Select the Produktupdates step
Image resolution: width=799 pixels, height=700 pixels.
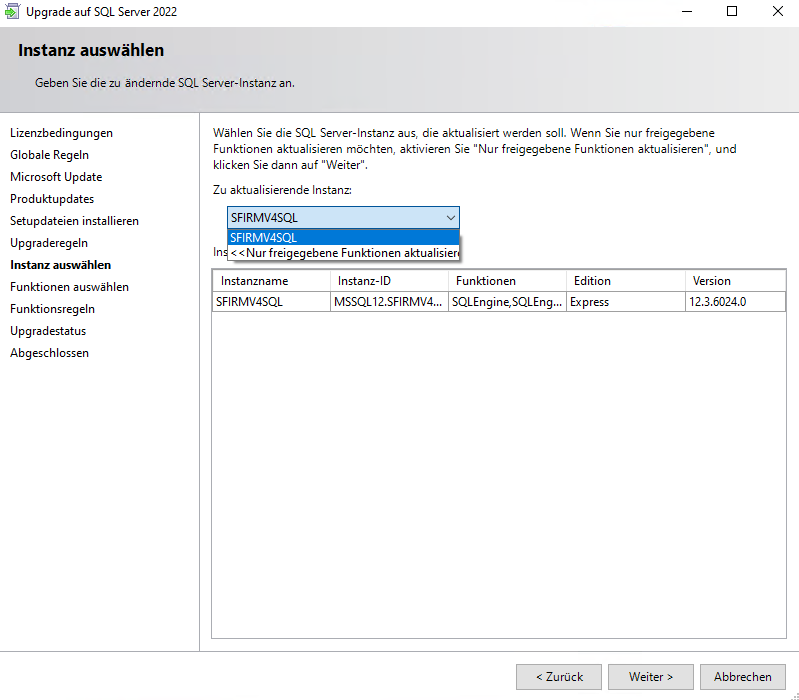tap(52, 199)
